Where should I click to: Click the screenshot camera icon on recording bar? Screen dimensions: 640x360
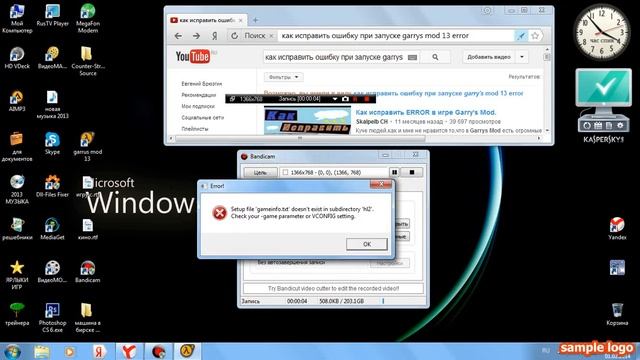345,99
